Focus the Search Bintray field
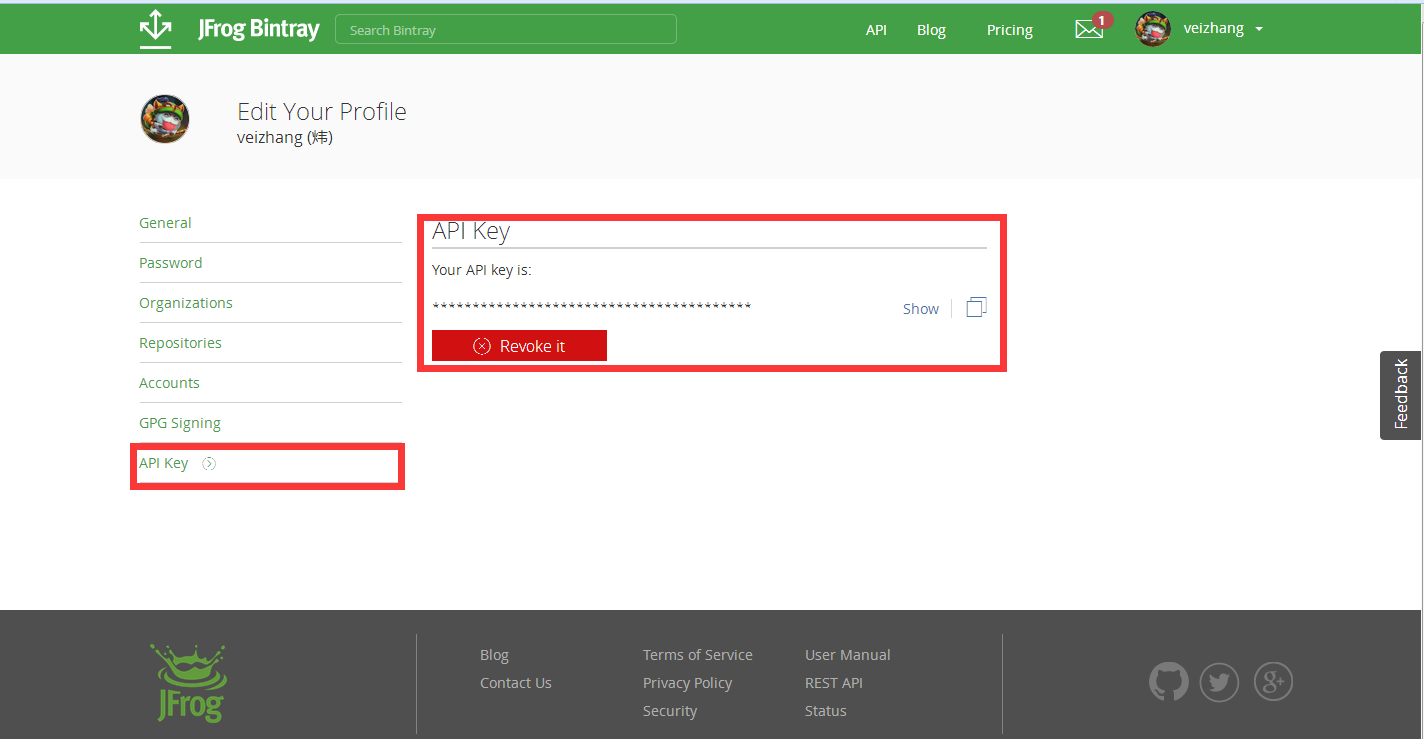Viewport: 1424px width, 739px height. tap(506, 29)
